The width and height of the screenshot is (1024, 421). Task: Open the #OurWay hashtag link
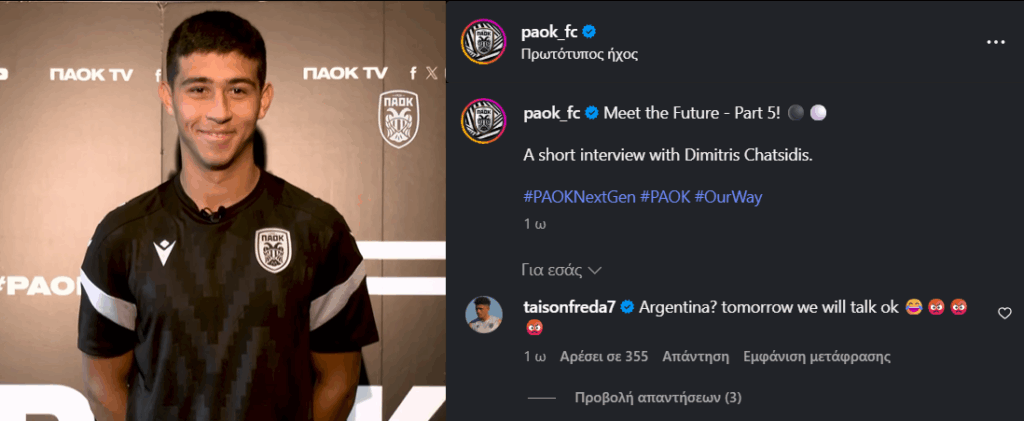[728, 197]
